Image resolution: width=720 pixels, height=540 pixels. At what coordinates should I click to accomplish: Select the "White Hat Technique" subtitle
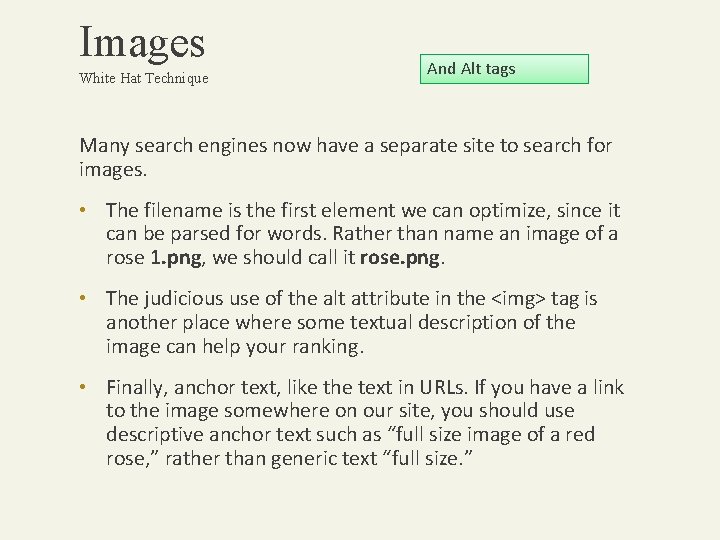click(x=144, y=78)
